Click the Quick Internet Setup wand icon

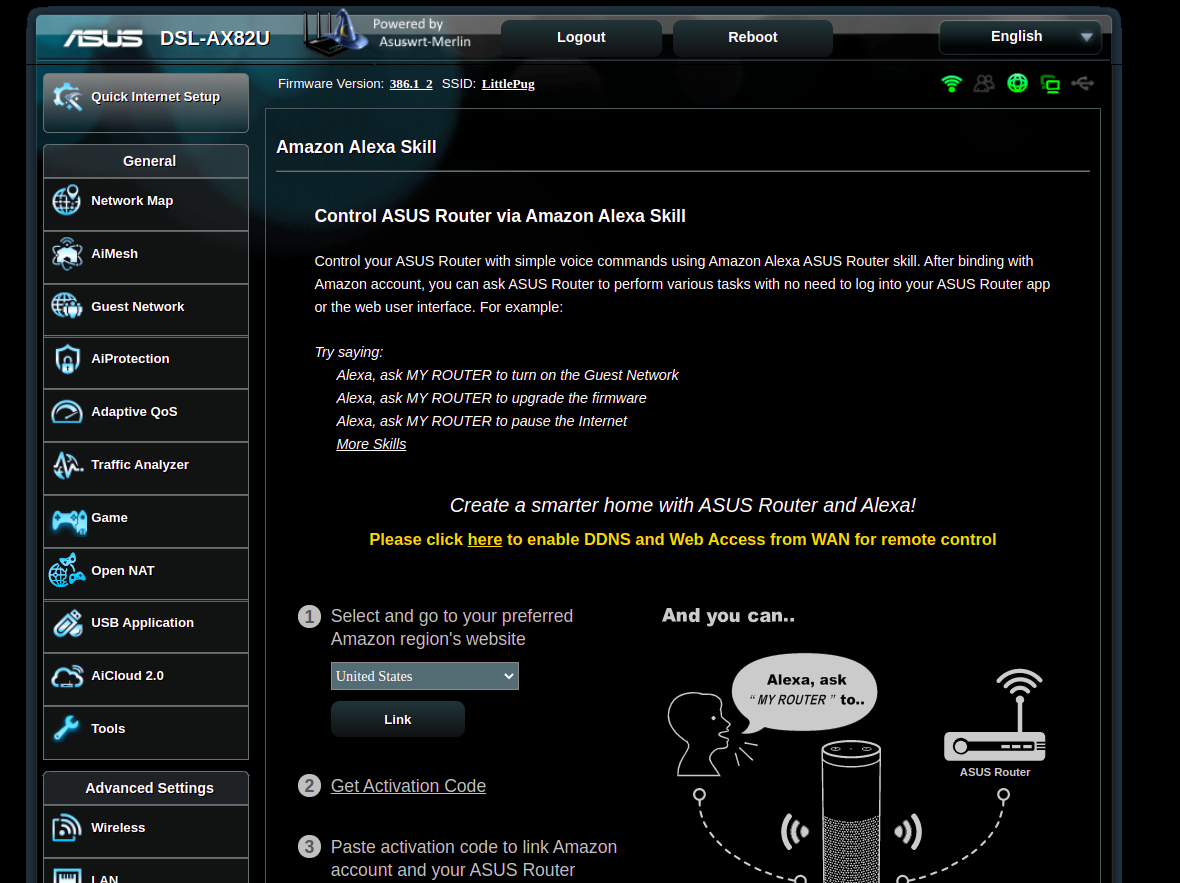67,96
